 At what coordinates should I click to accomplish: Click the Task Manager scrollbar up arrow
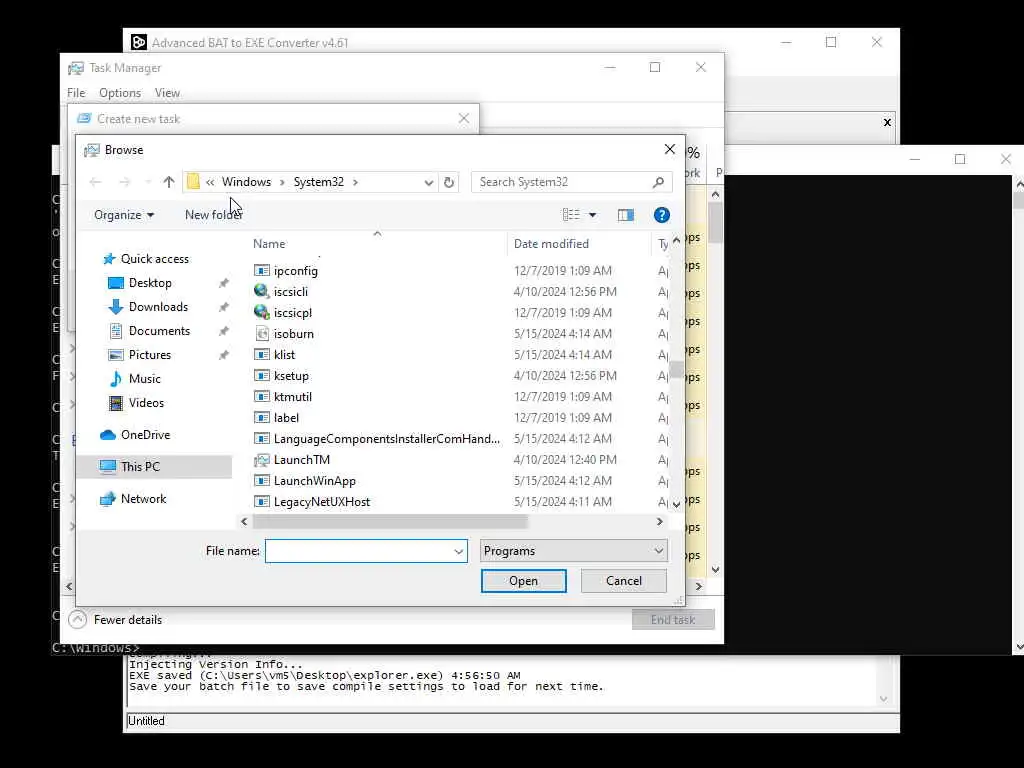[716, 195]
